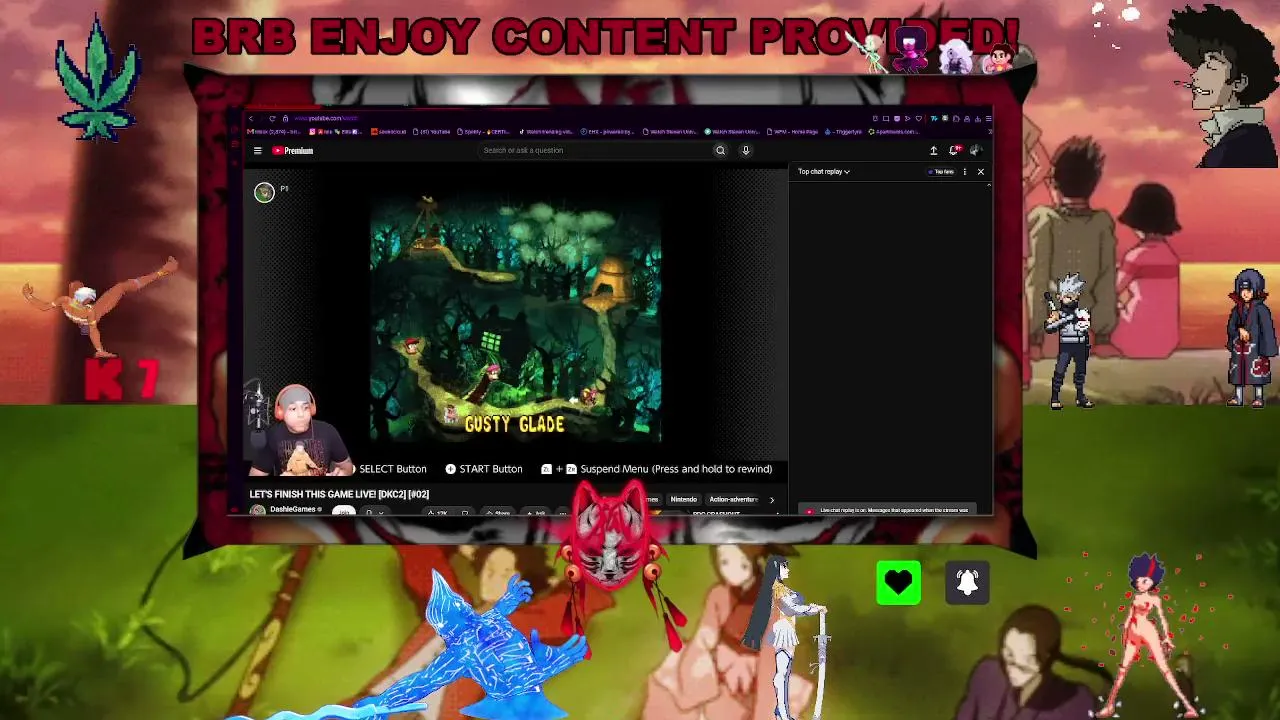Click the START Button hint in video
Image resolution: width=1280 pixels, height=720 pixels.
point(484,469)
